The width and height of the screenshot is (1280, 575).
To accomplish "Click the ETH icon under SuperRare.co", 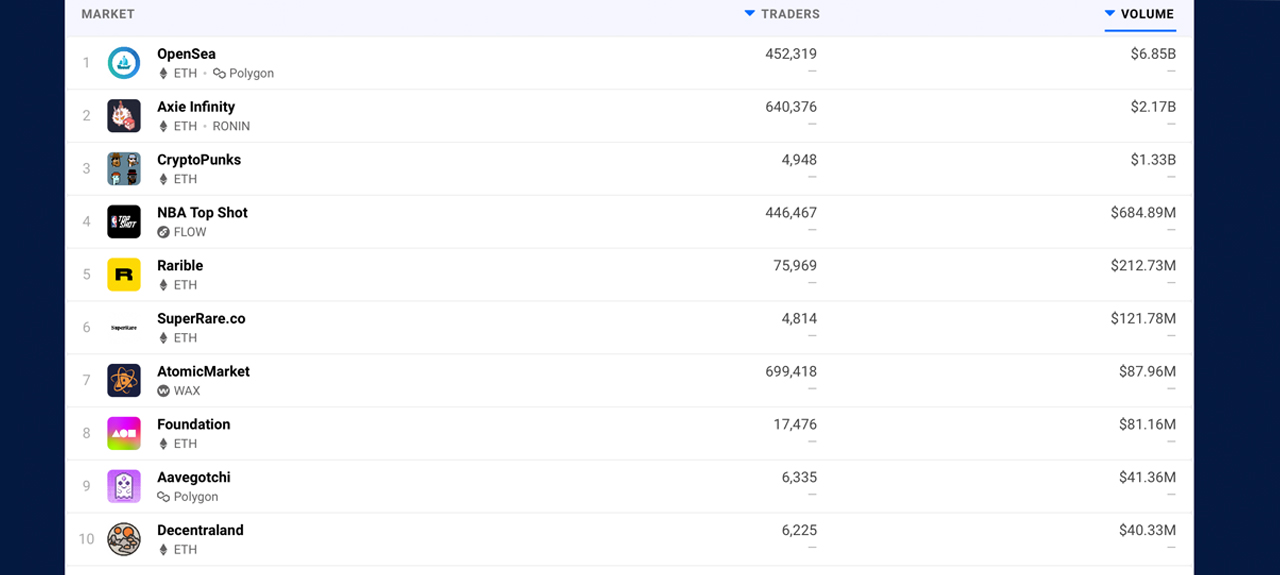I will [x=163, y=339].
